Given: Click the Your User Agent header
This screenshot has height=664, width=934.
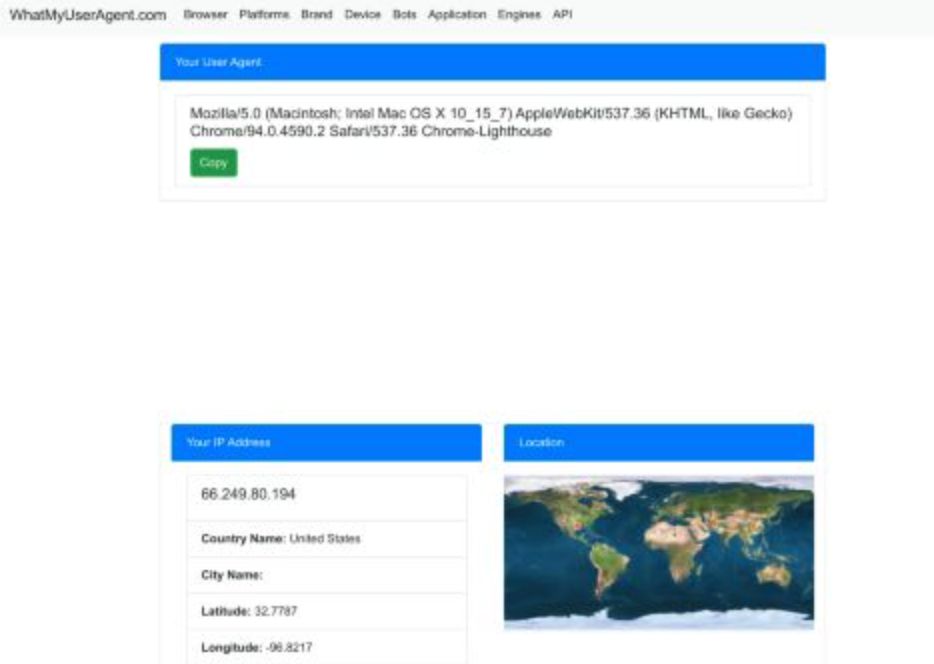Looking at the screenshot, I should 493,62.
